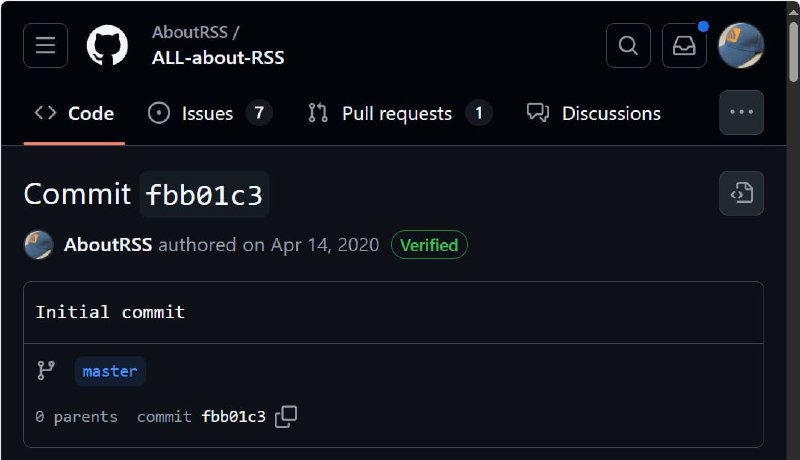Open the search icon button
This screenshot has height=460, width=800.
628,46
